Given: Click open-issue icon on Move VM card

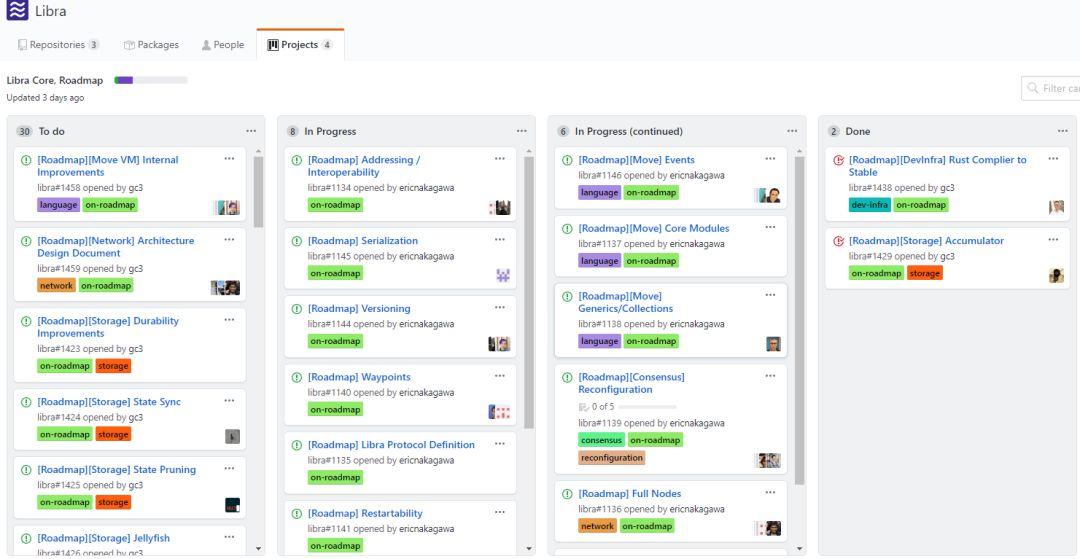Looking at the screenshot, I should 26,160.
